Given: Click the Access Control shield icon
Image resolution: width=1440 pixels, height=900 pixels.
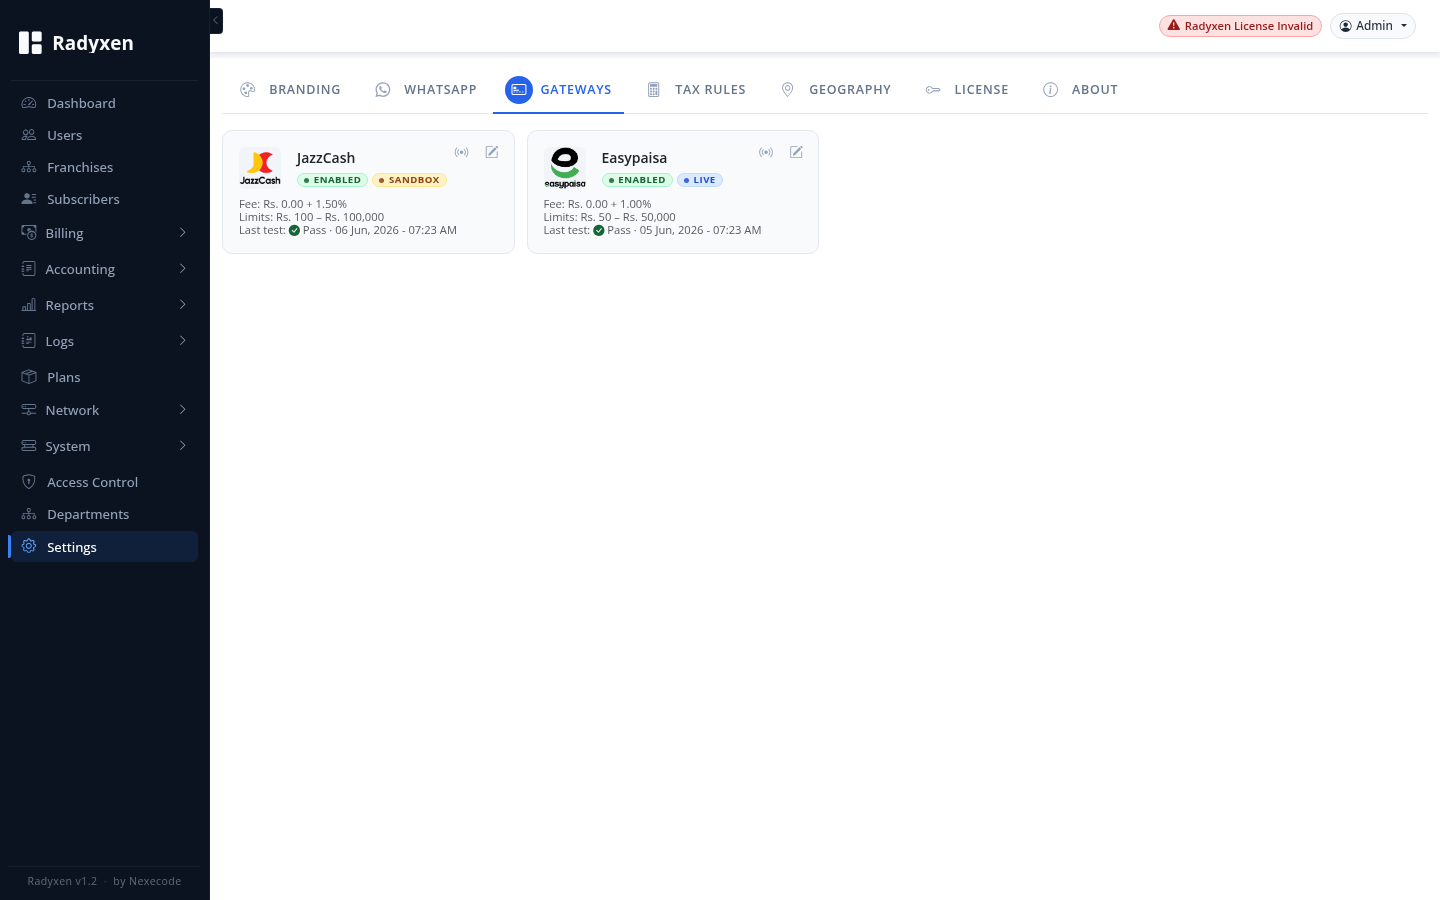Looking at the screenshot, I should tap(29, 482).
